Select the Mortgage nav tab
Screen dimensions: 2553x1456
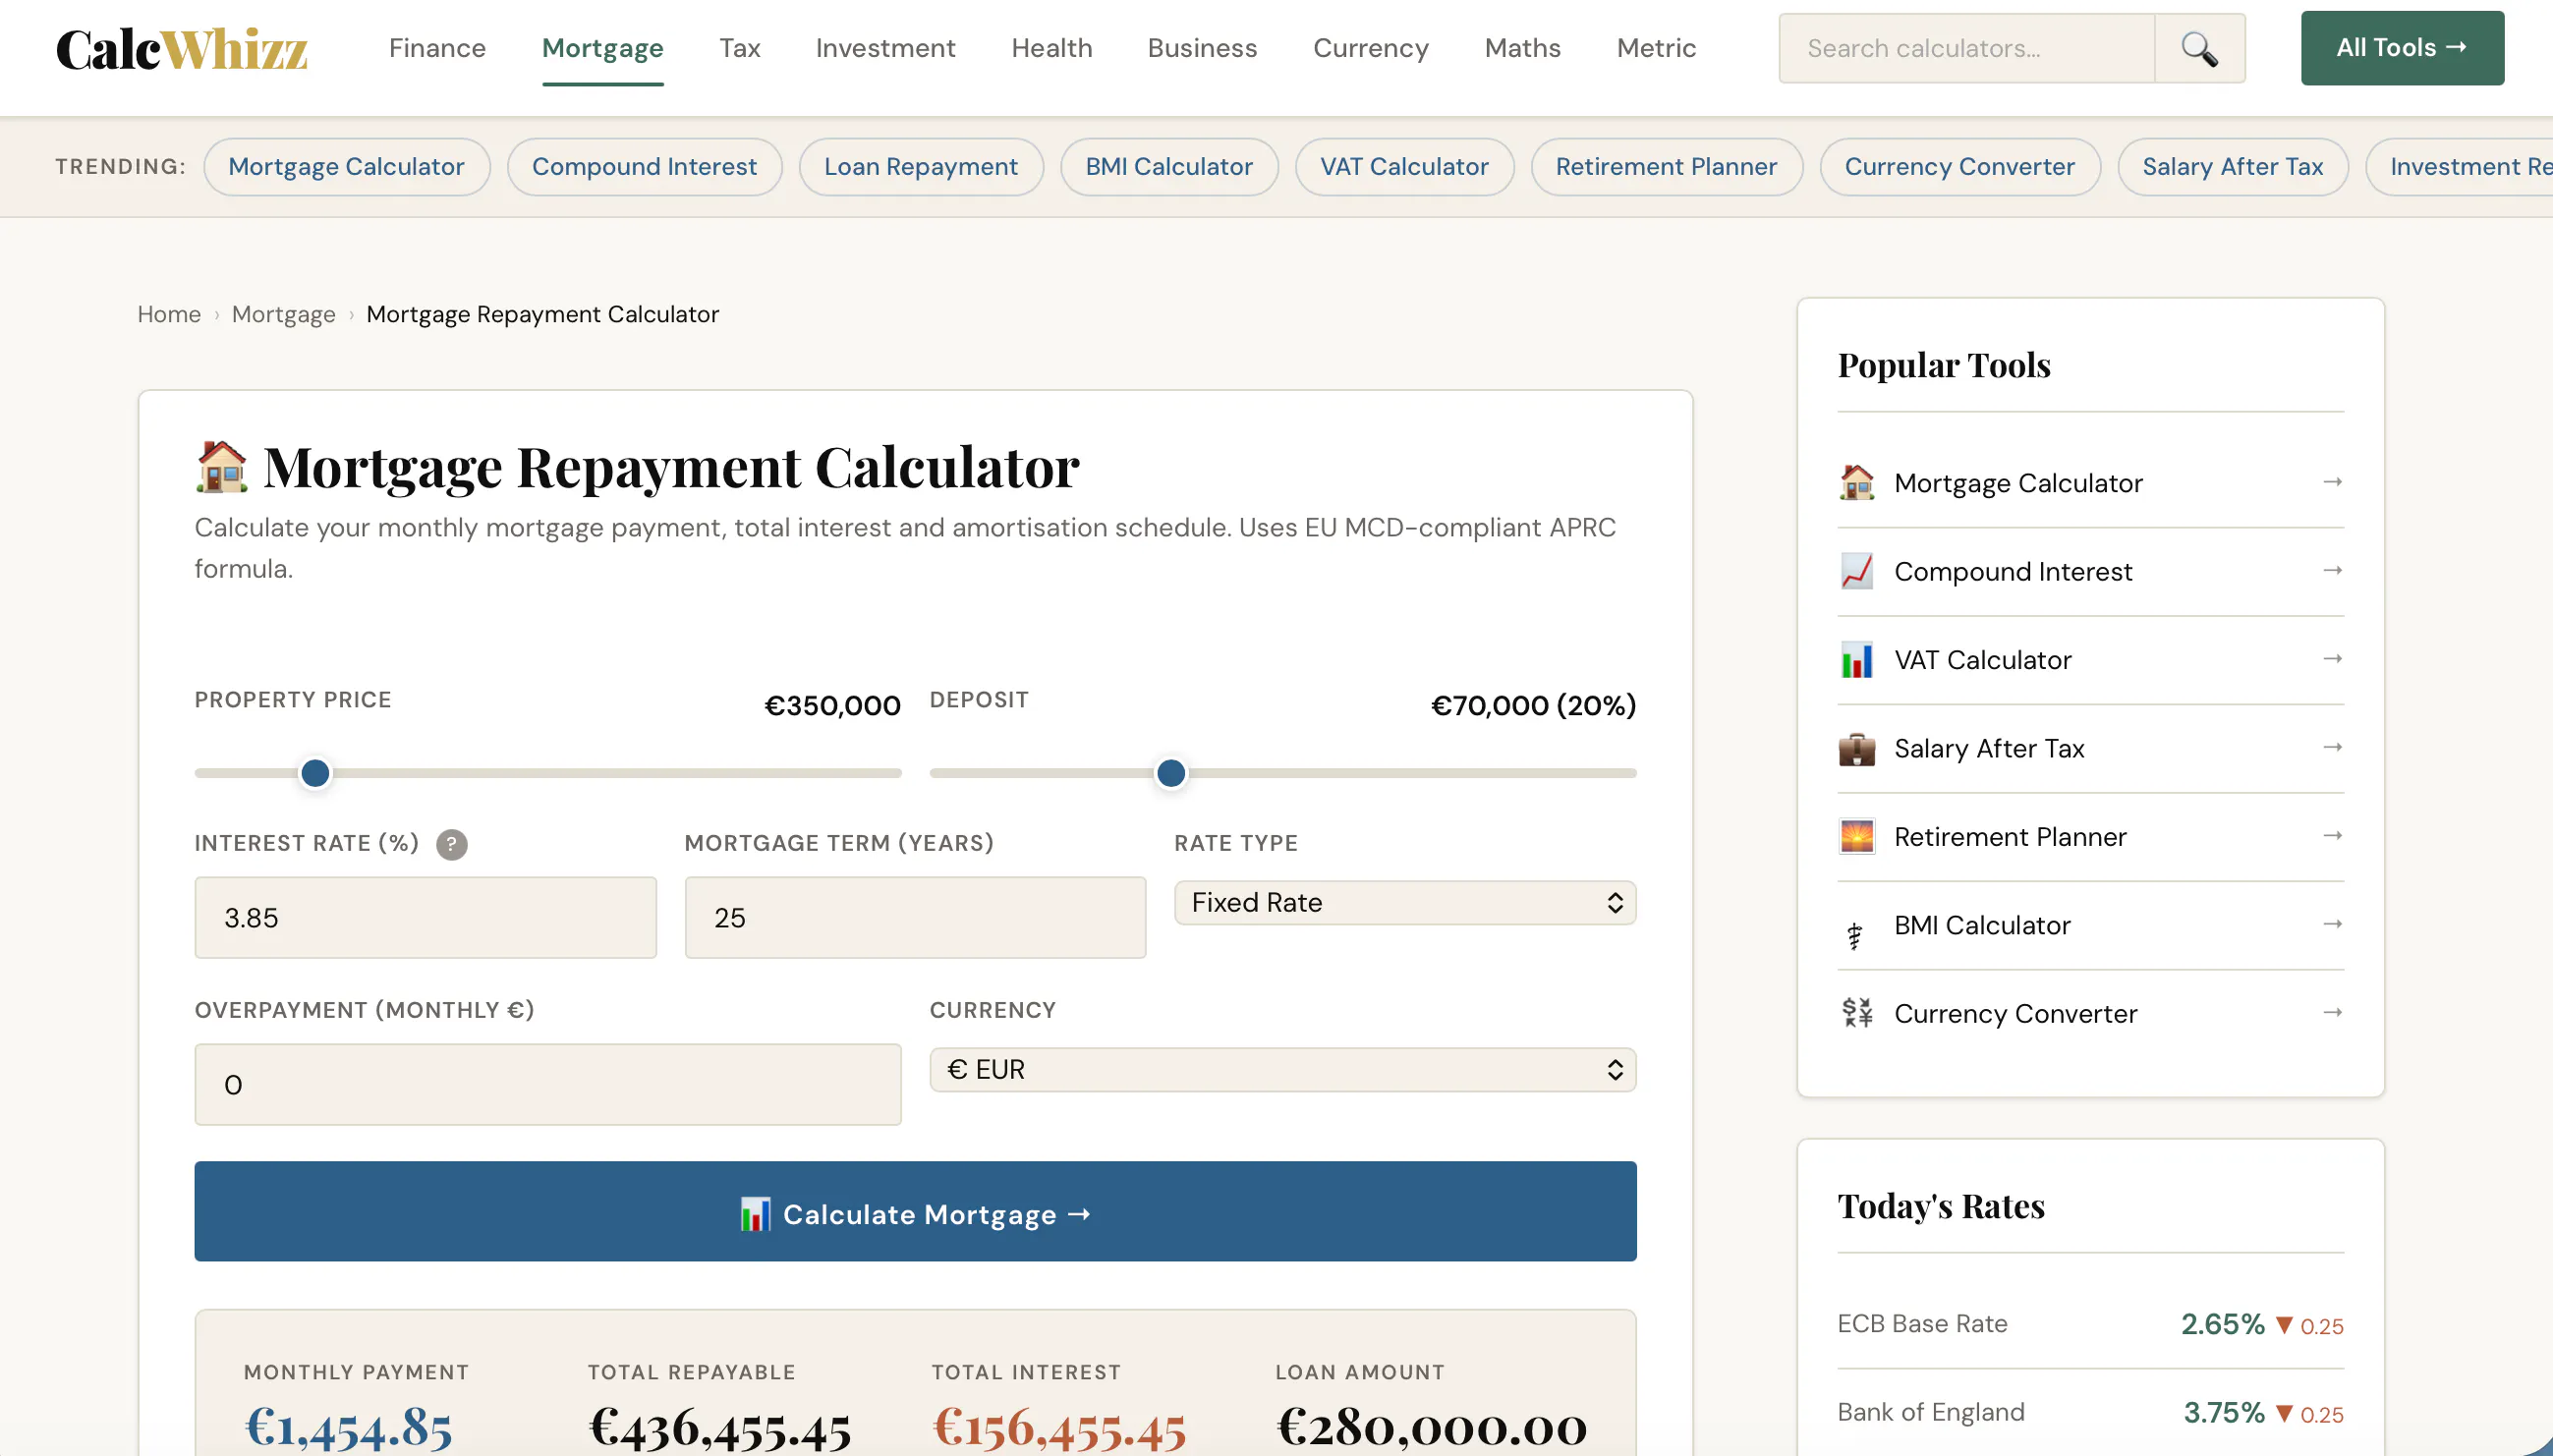coord(602,48)
